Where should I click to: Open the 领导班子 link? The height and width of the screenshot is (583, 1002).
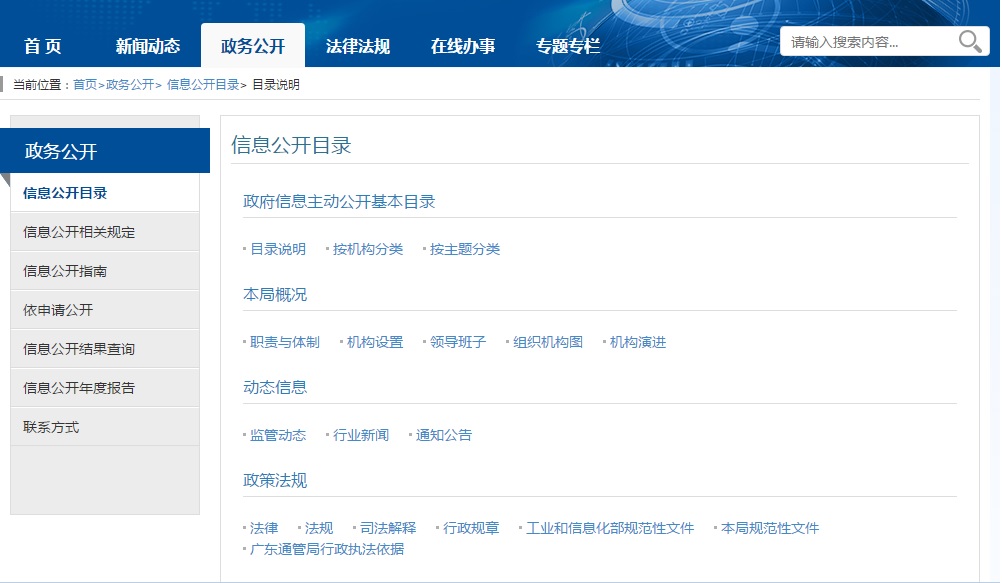coord(458,342)
